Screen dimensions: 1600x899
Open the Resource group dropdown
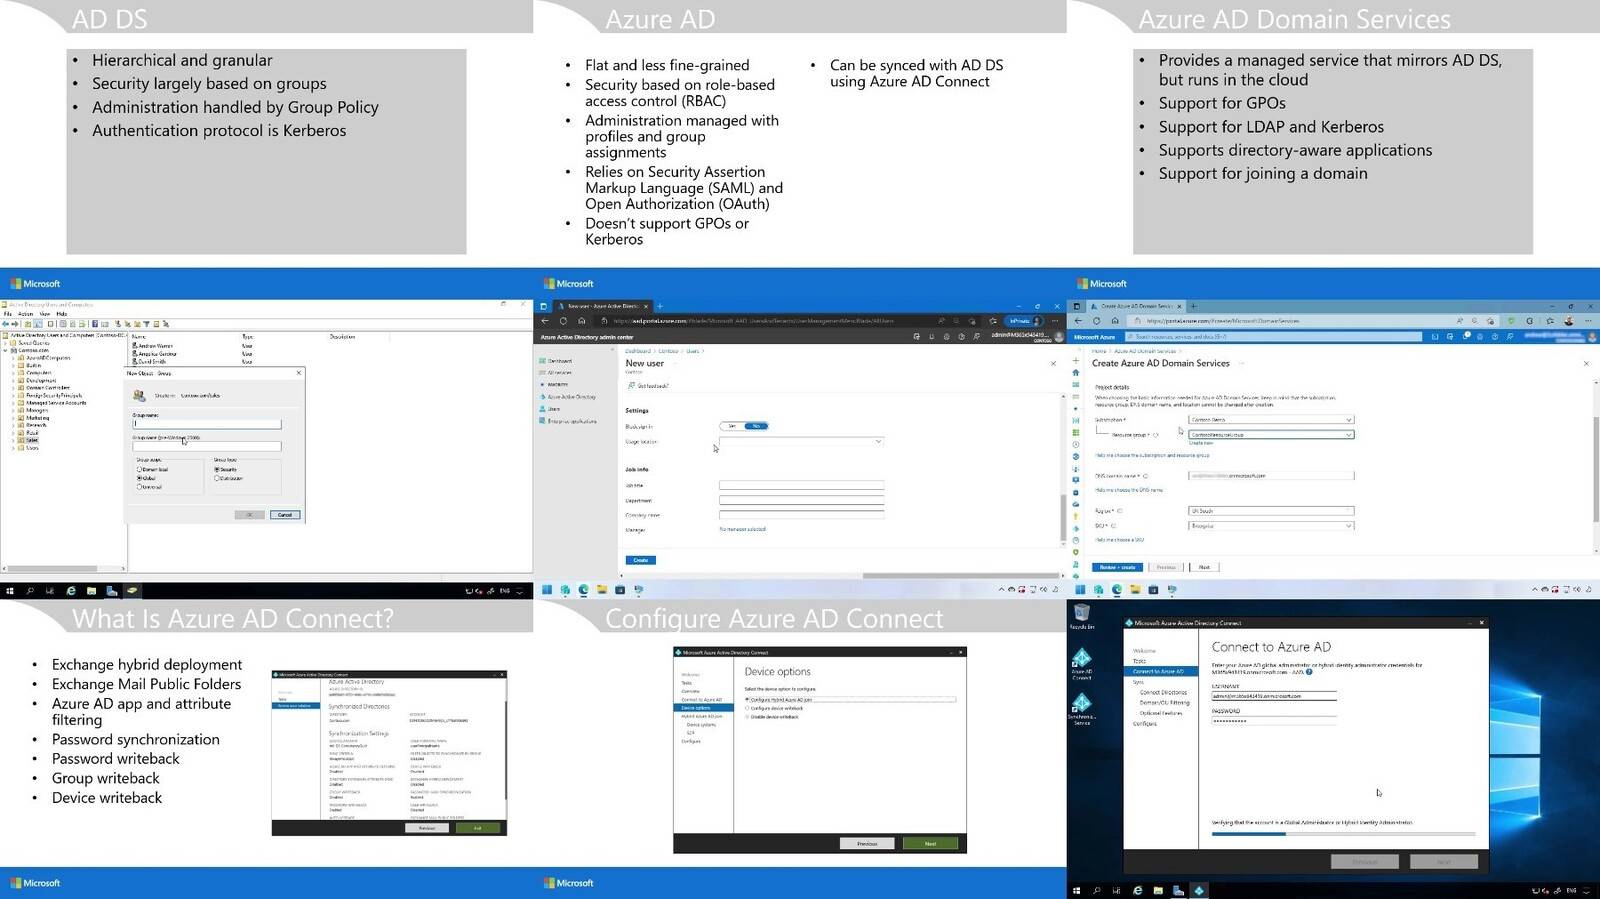tap(1271, 435)
